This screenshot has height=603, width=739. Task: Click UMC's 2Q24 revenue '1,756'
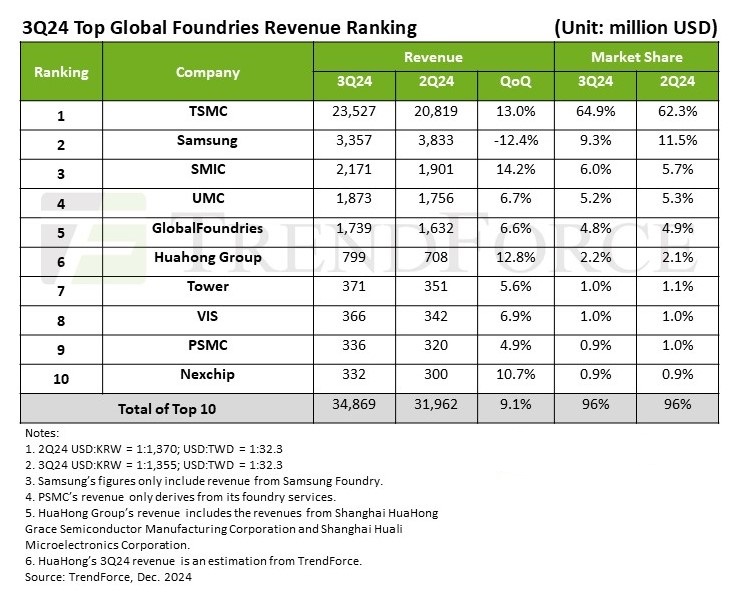436,198
